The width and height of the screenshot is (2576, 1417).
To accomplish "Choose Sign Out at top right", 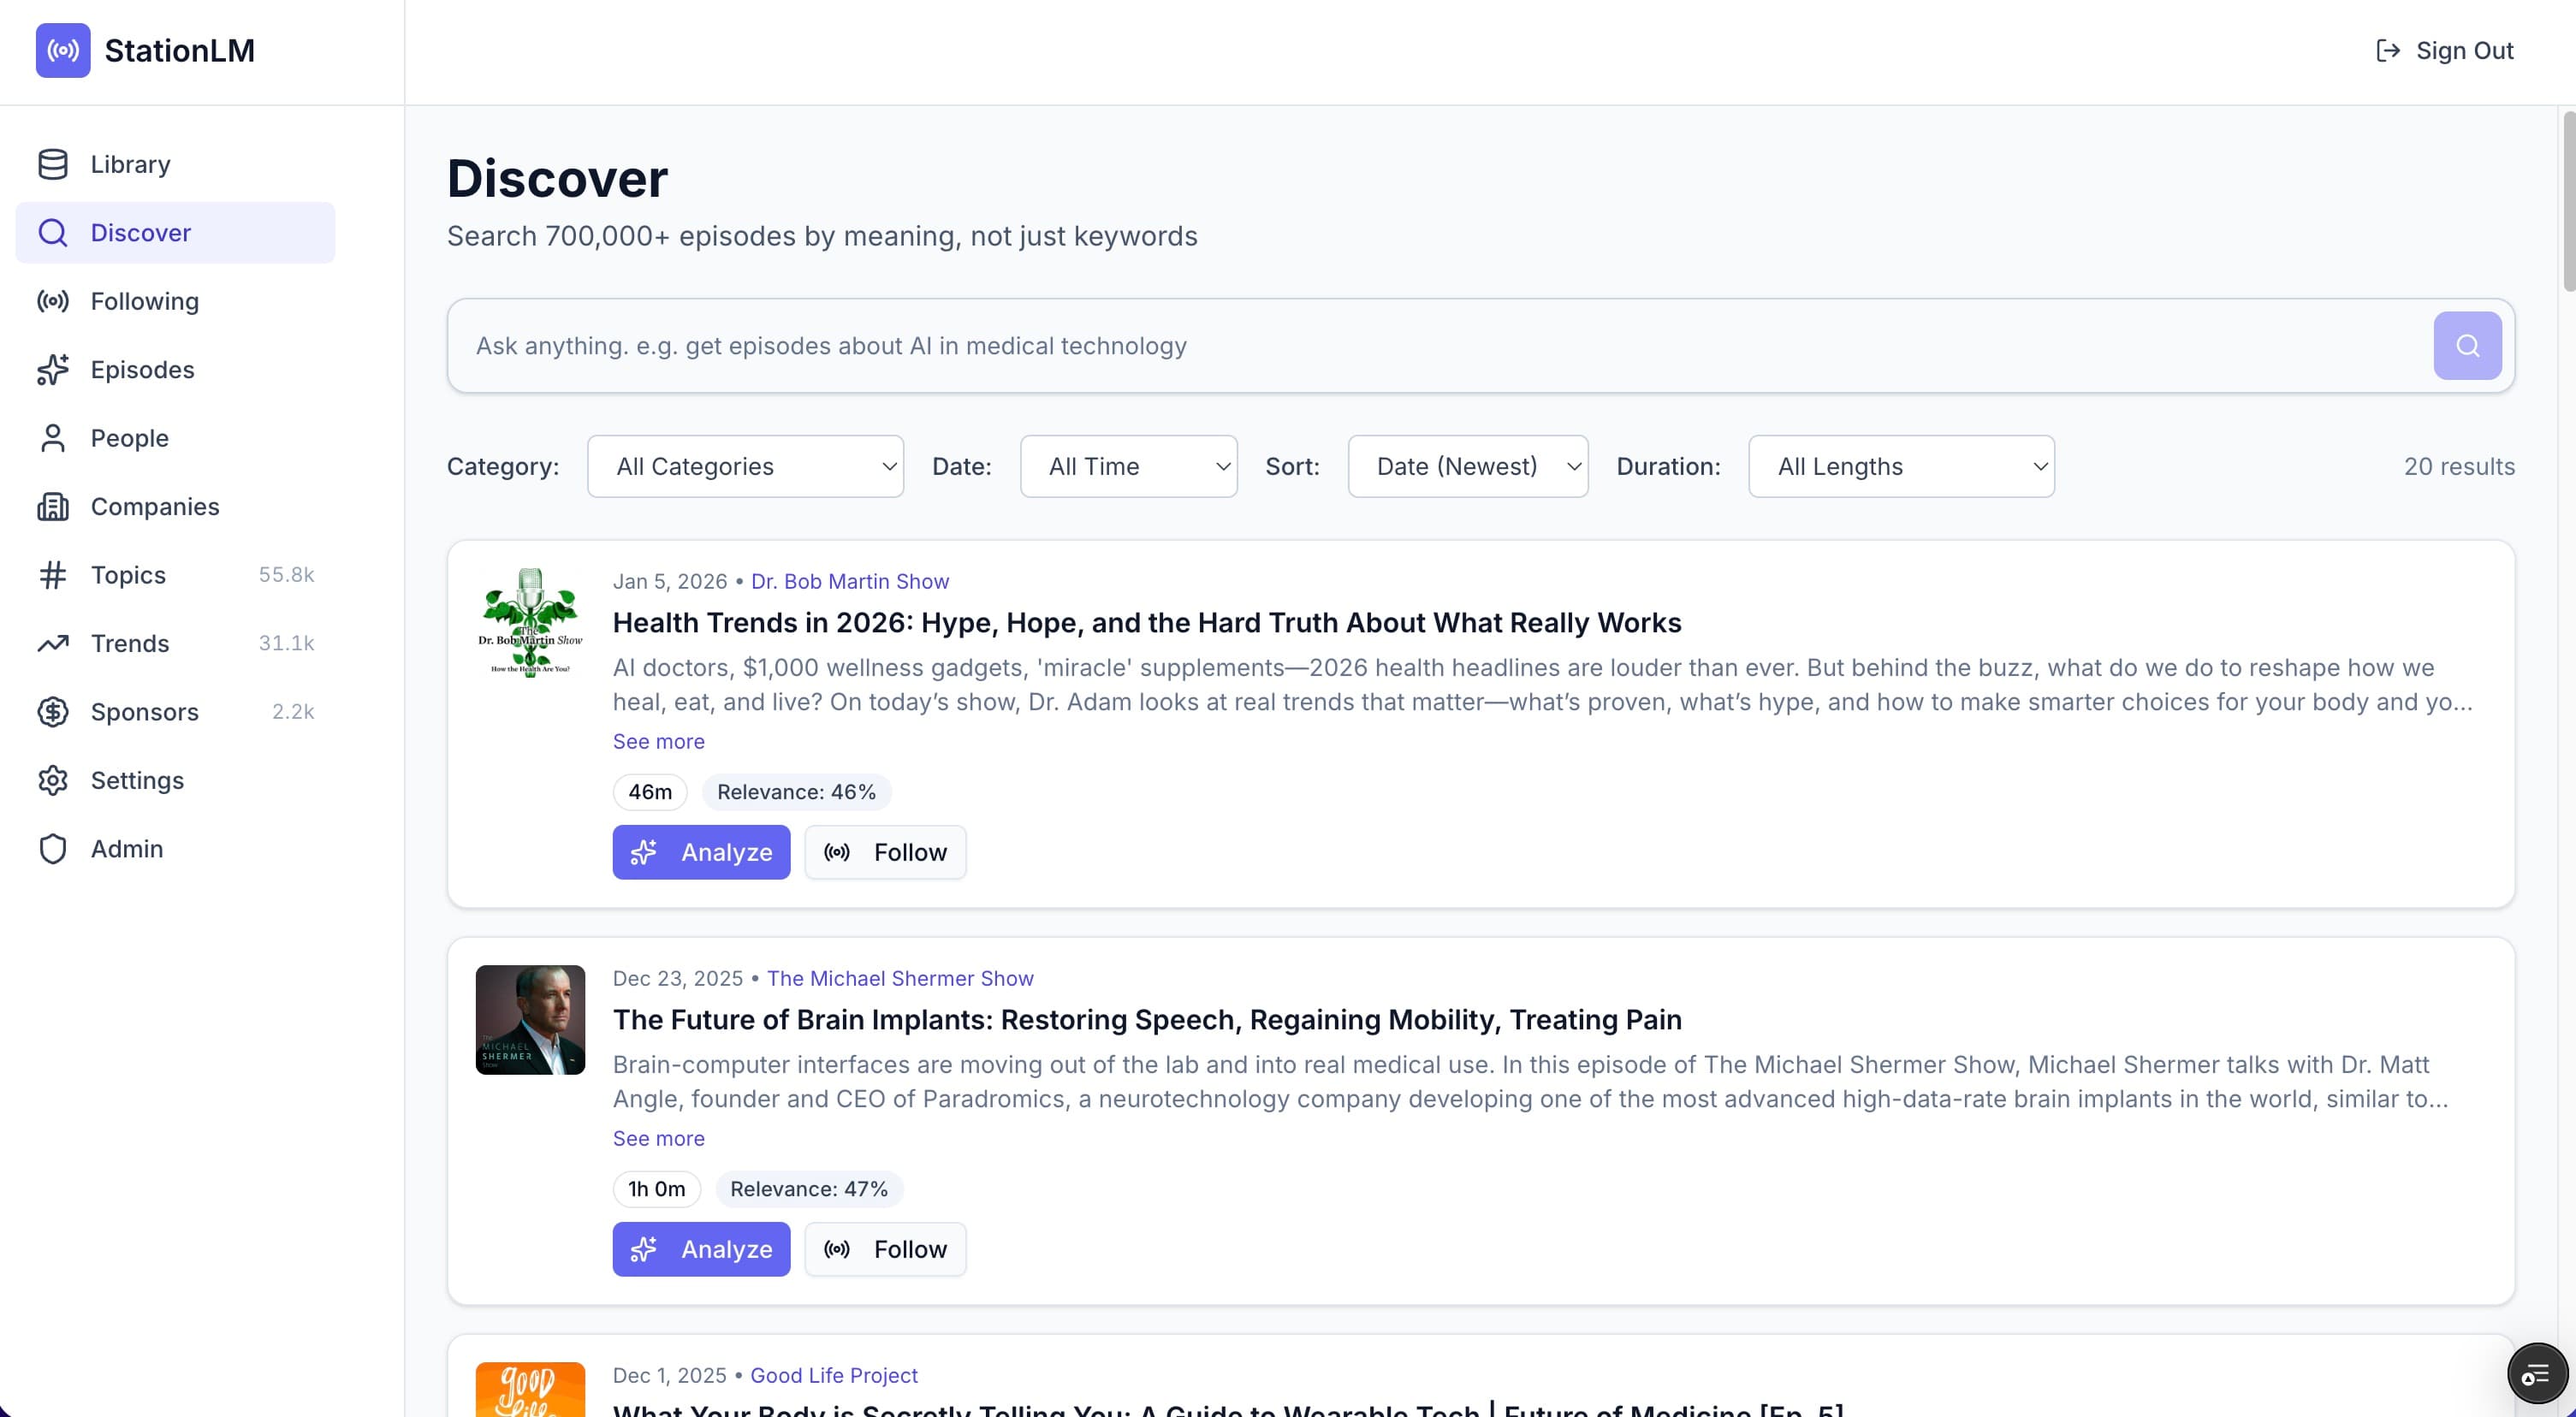I will [x=2443, y=50].
